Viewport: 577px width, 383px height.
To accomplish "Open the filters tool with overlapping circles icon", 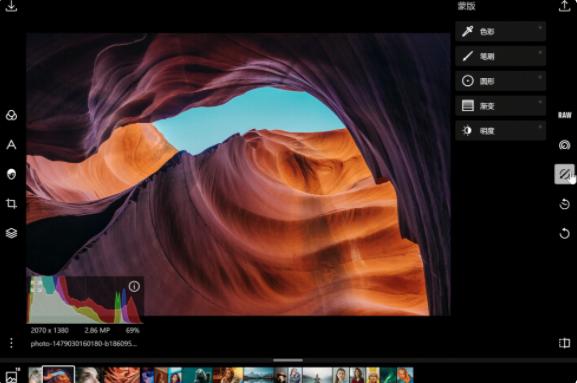I will coord(11,115).
